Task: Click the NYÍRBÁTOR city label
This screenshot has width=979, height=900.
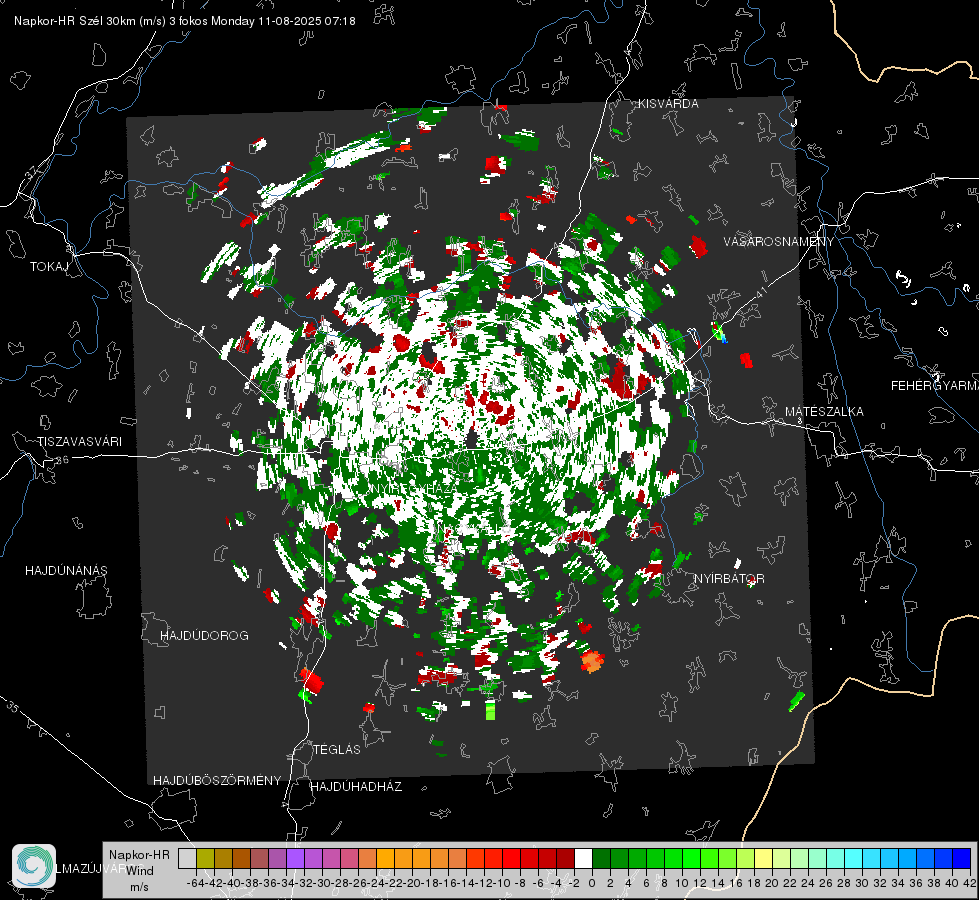Action: click(x=729, y=579)
